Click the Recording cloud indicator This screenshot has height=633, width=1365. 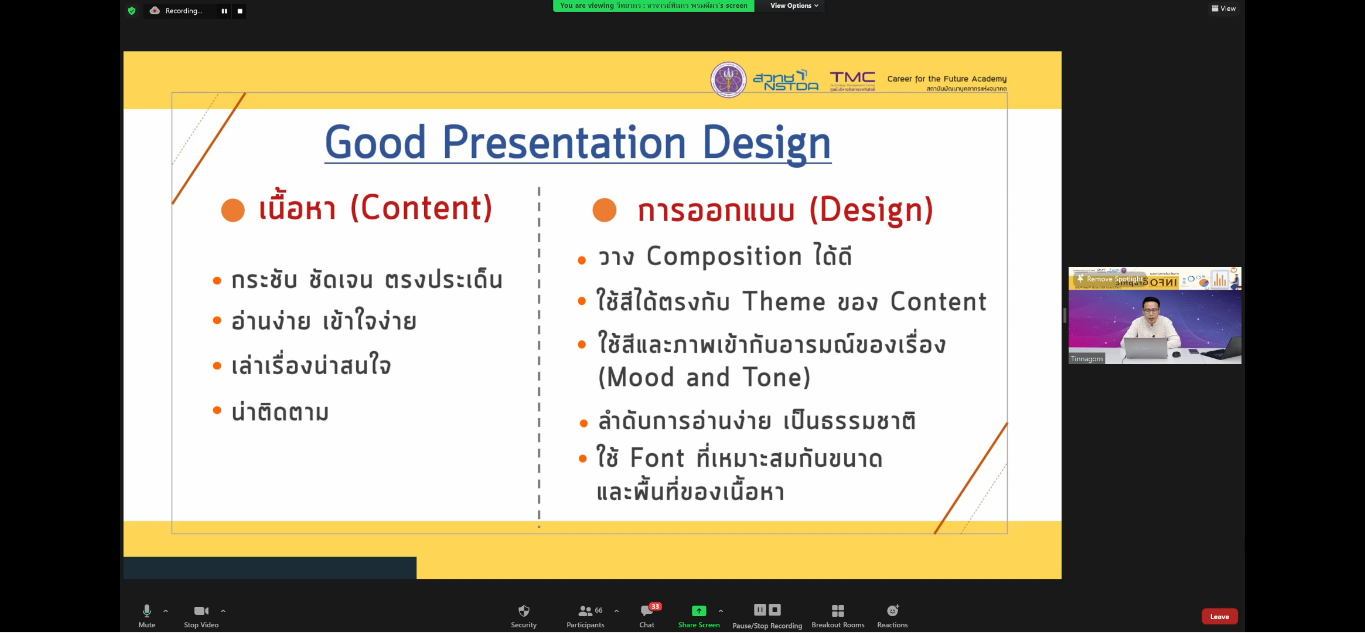click(x=176, y=11)
